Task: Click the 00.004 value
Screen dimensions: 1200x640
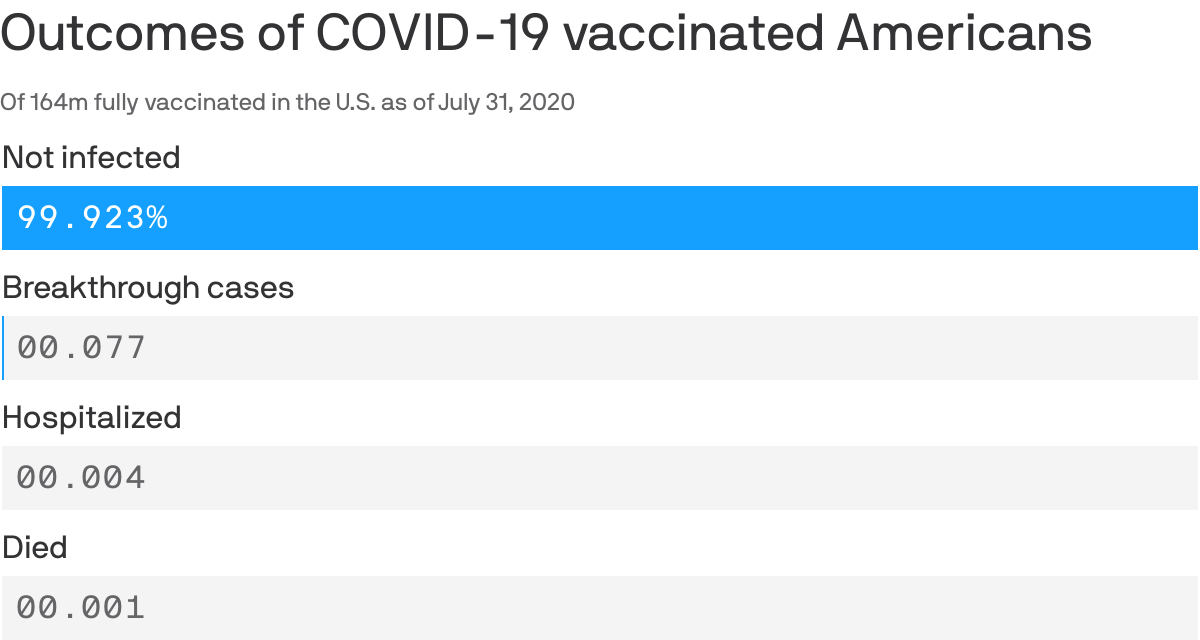Action: [x=82, y=478]
